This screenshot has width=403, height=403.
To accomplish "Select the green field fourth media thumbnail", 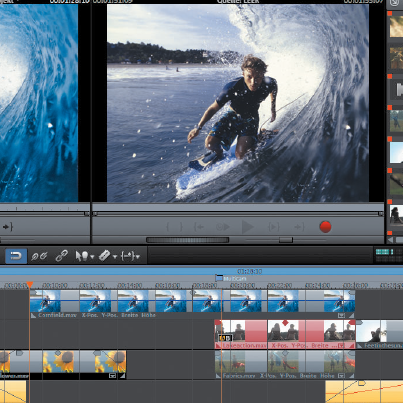I will (396, 120).
